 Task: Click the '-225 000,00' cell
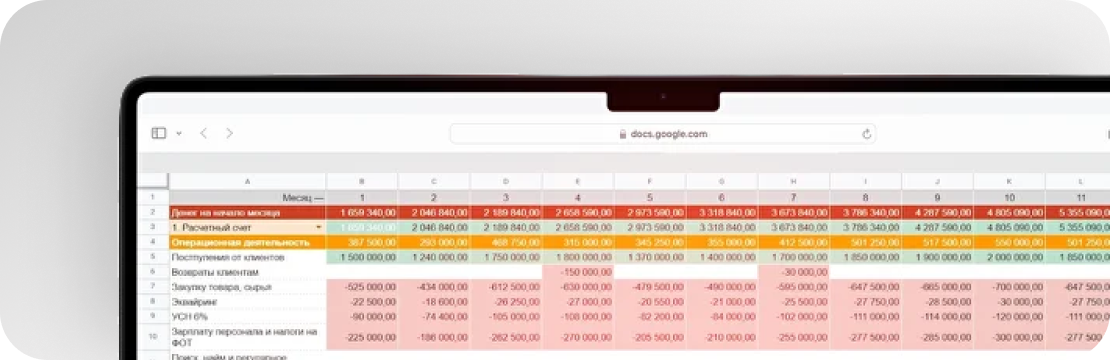point(362,337)
